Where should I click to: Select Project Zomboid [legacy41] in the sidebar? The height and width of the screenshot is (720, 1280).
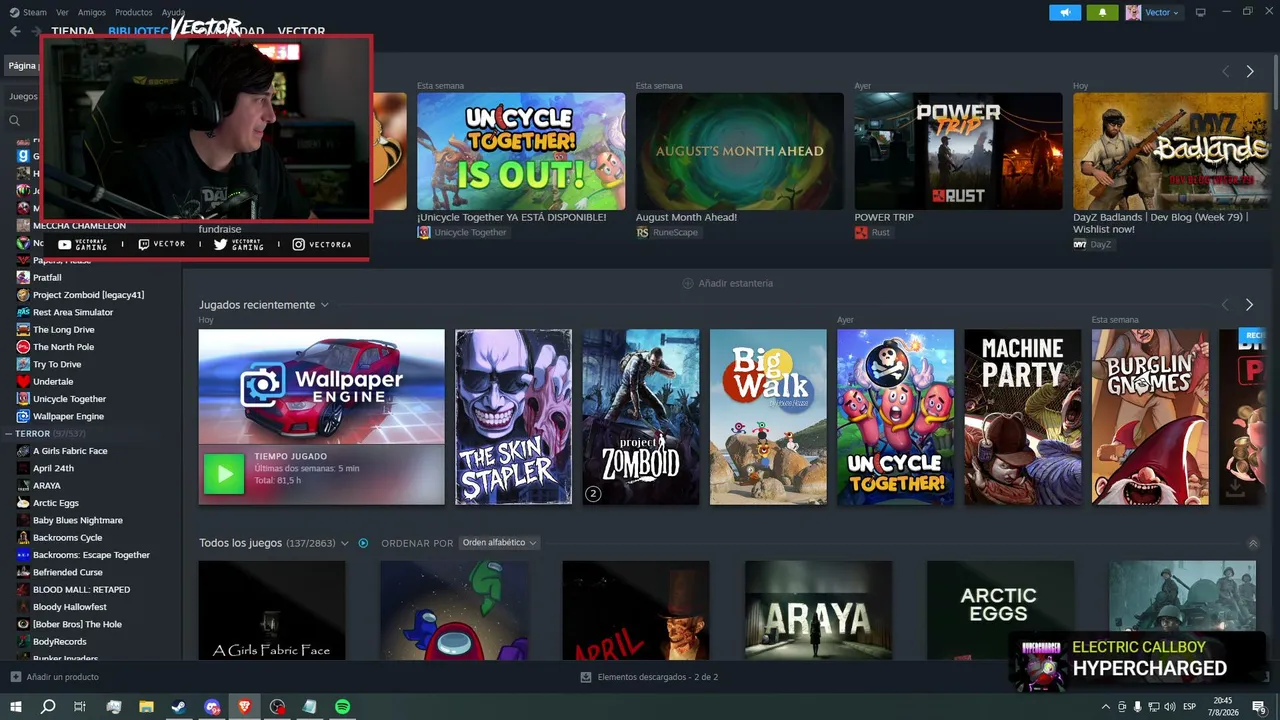pos(89,295)
